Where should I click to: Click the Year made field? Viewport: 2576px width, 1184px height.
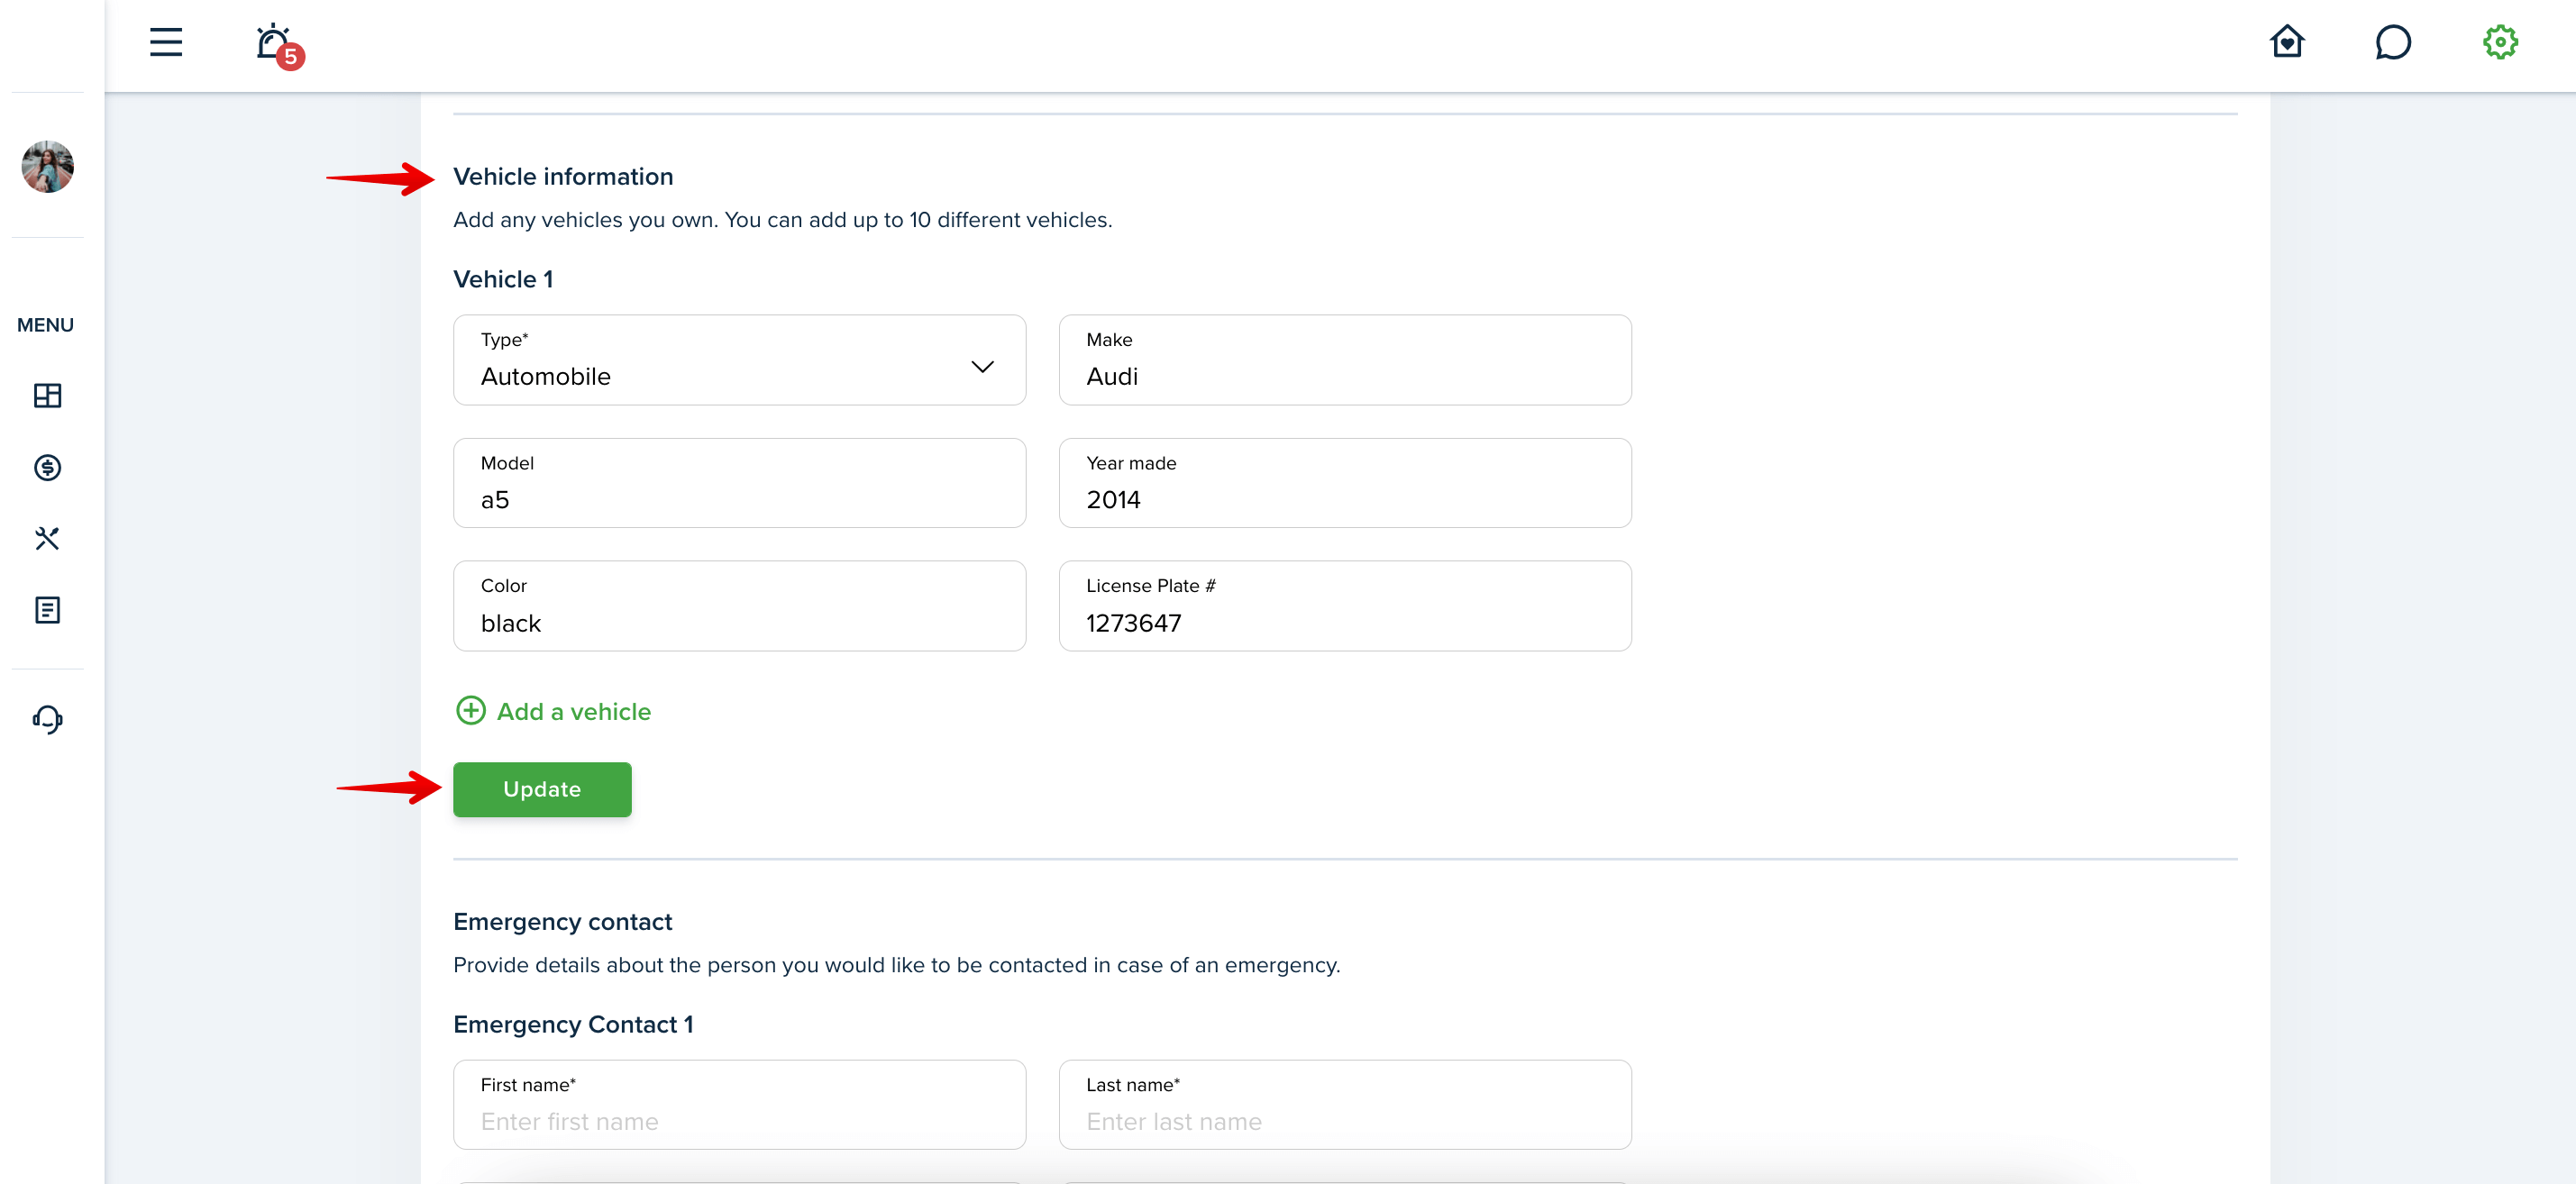tap(1345, 483)
